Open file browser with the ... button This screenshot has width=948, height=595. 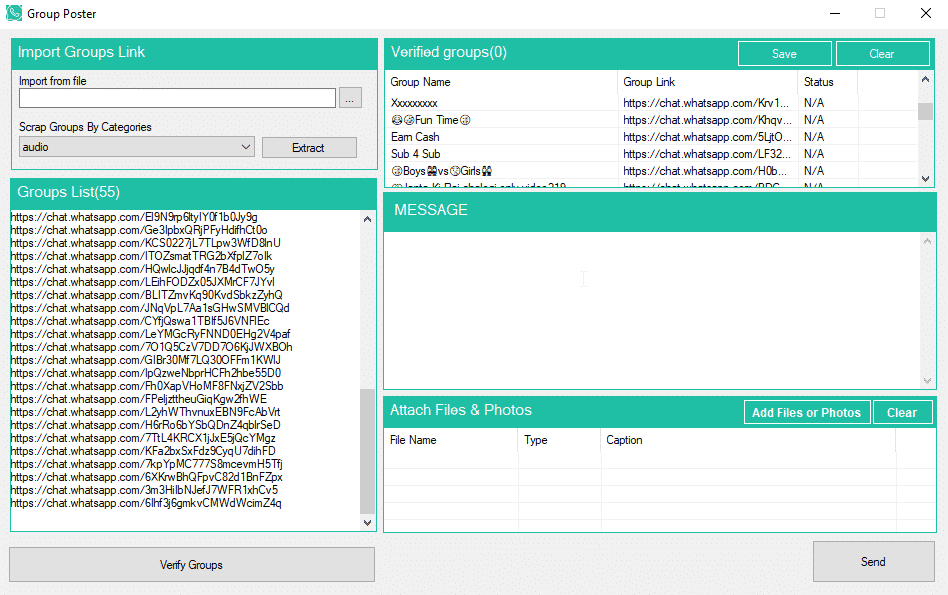350,98
